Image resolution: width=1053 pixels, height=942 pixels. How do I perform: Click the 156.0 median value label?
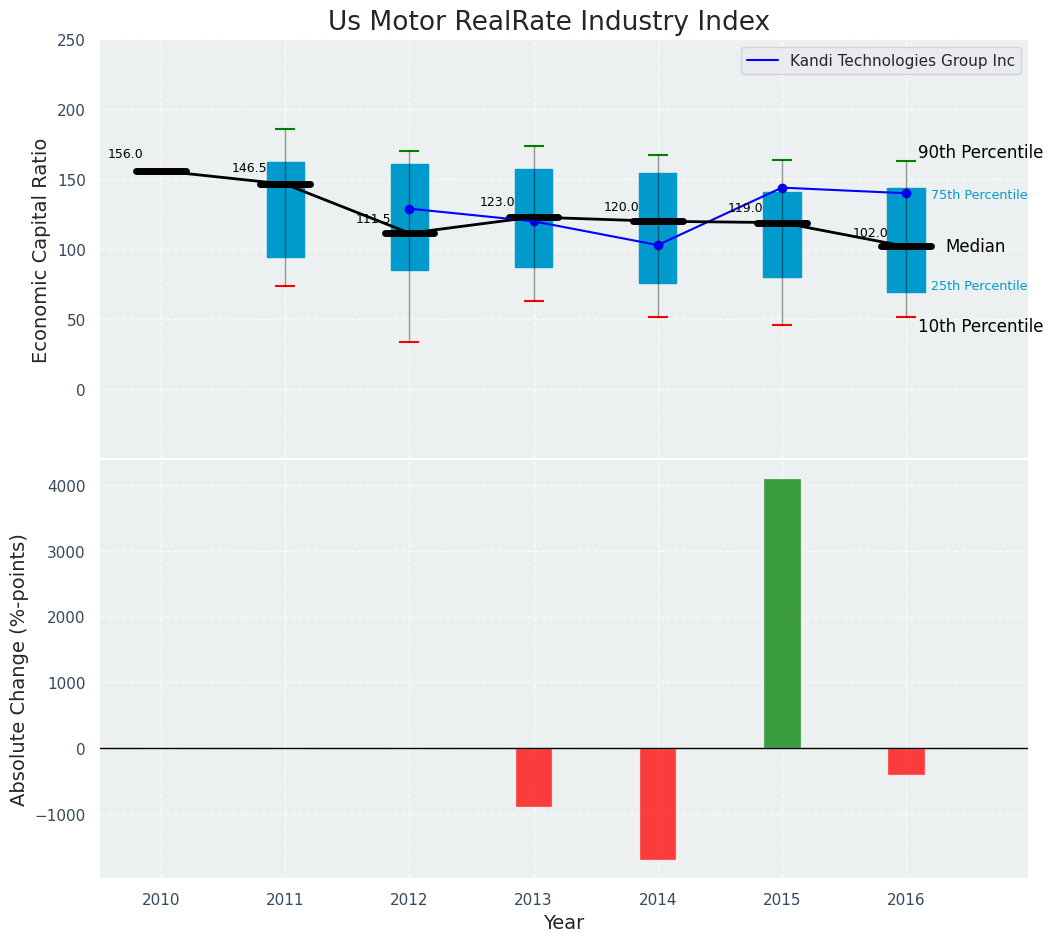[125, 154]
